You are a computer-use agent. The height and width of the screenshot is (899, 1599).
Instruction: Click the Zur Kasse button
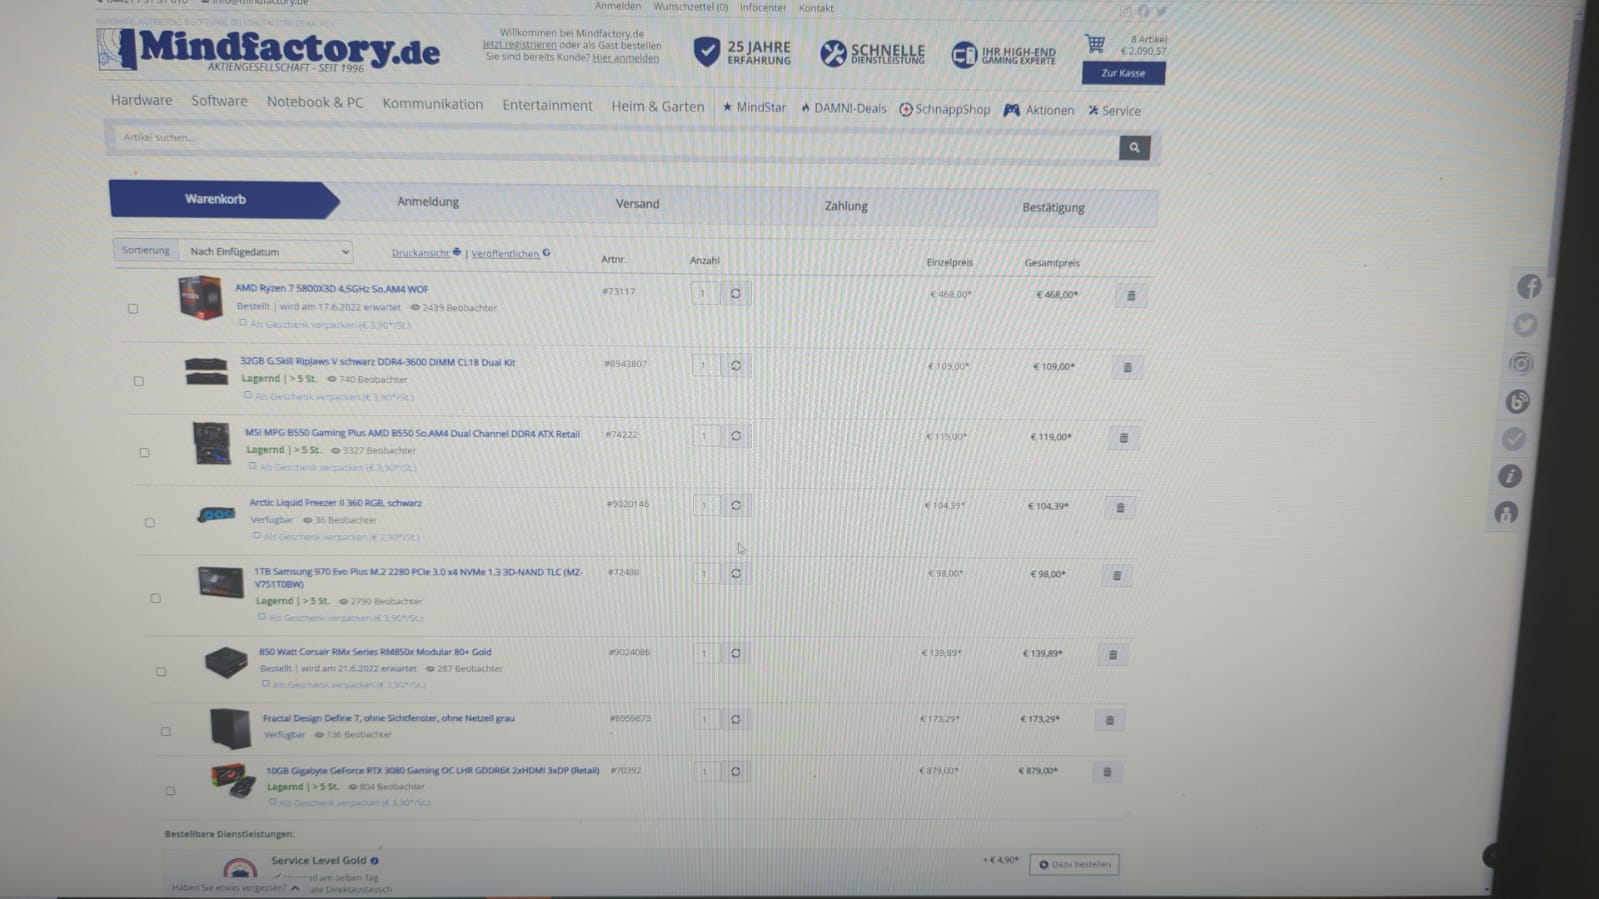point(1123,73)
